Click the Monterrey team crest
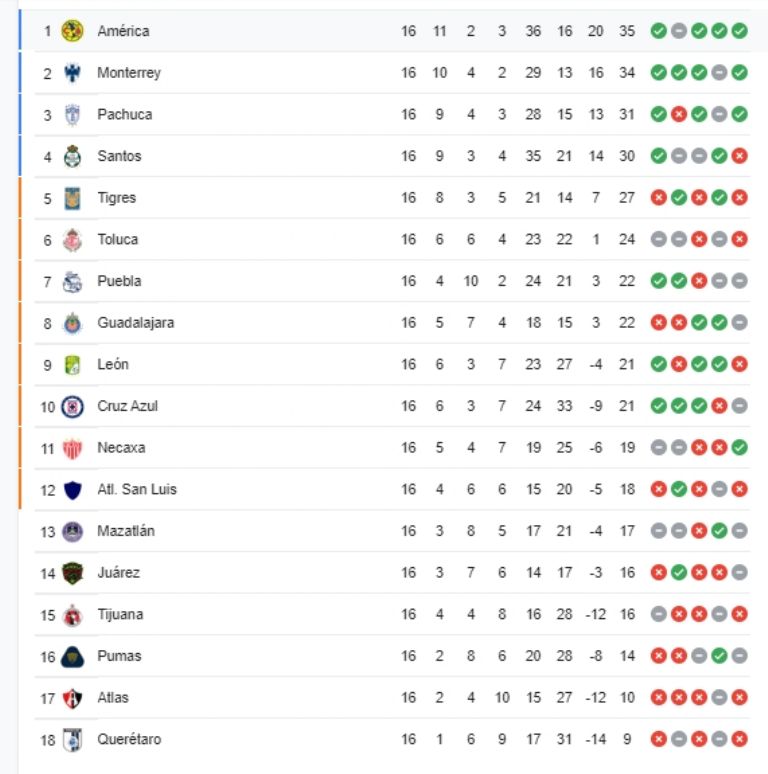Screen dimensions: 768x774 (72, 73)
